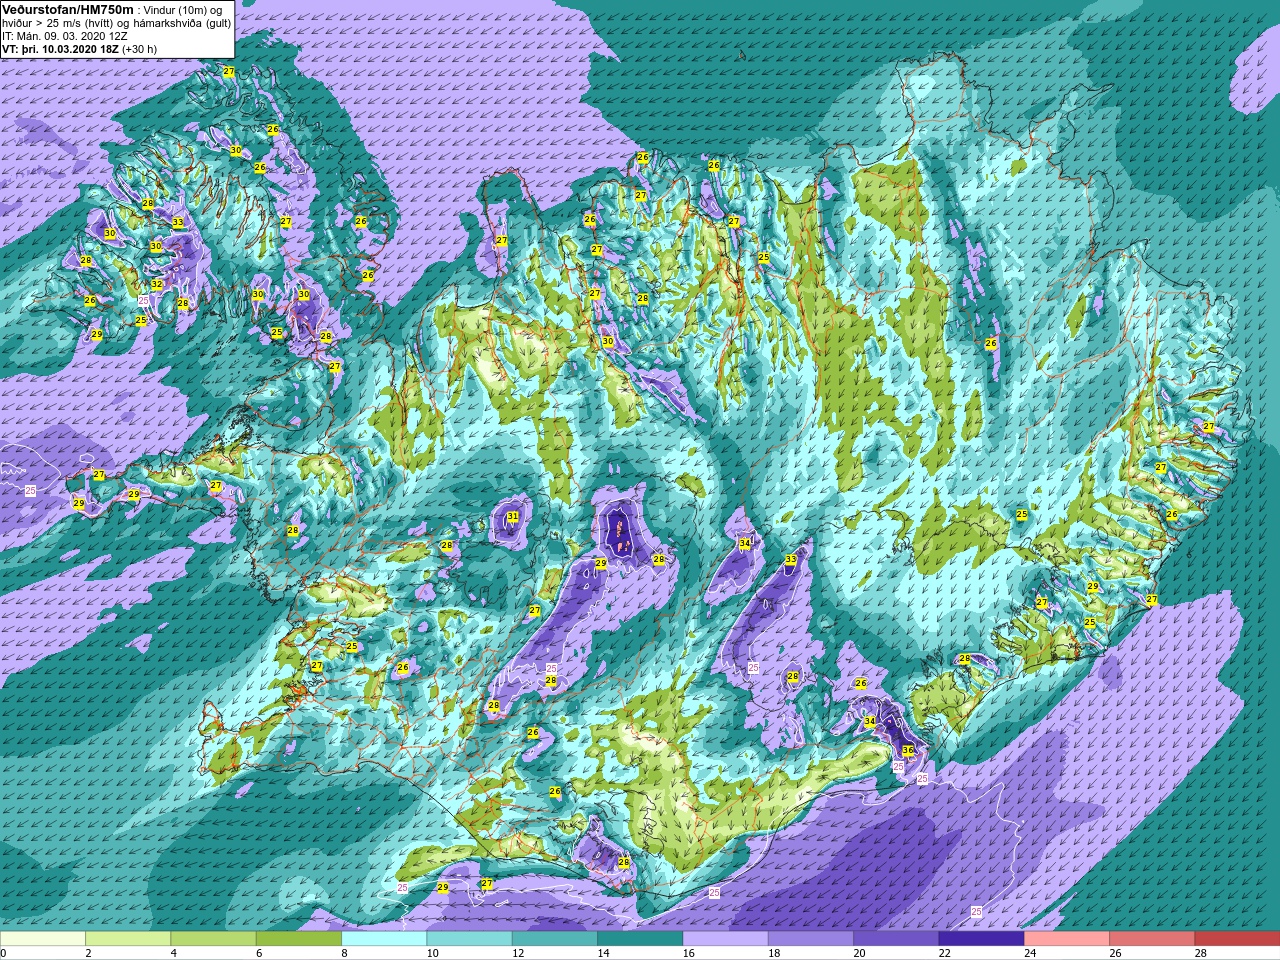Click the yellow '32' peak gust marker
1280x960 pixels.
pyautogui.click(x=157, y=285)
